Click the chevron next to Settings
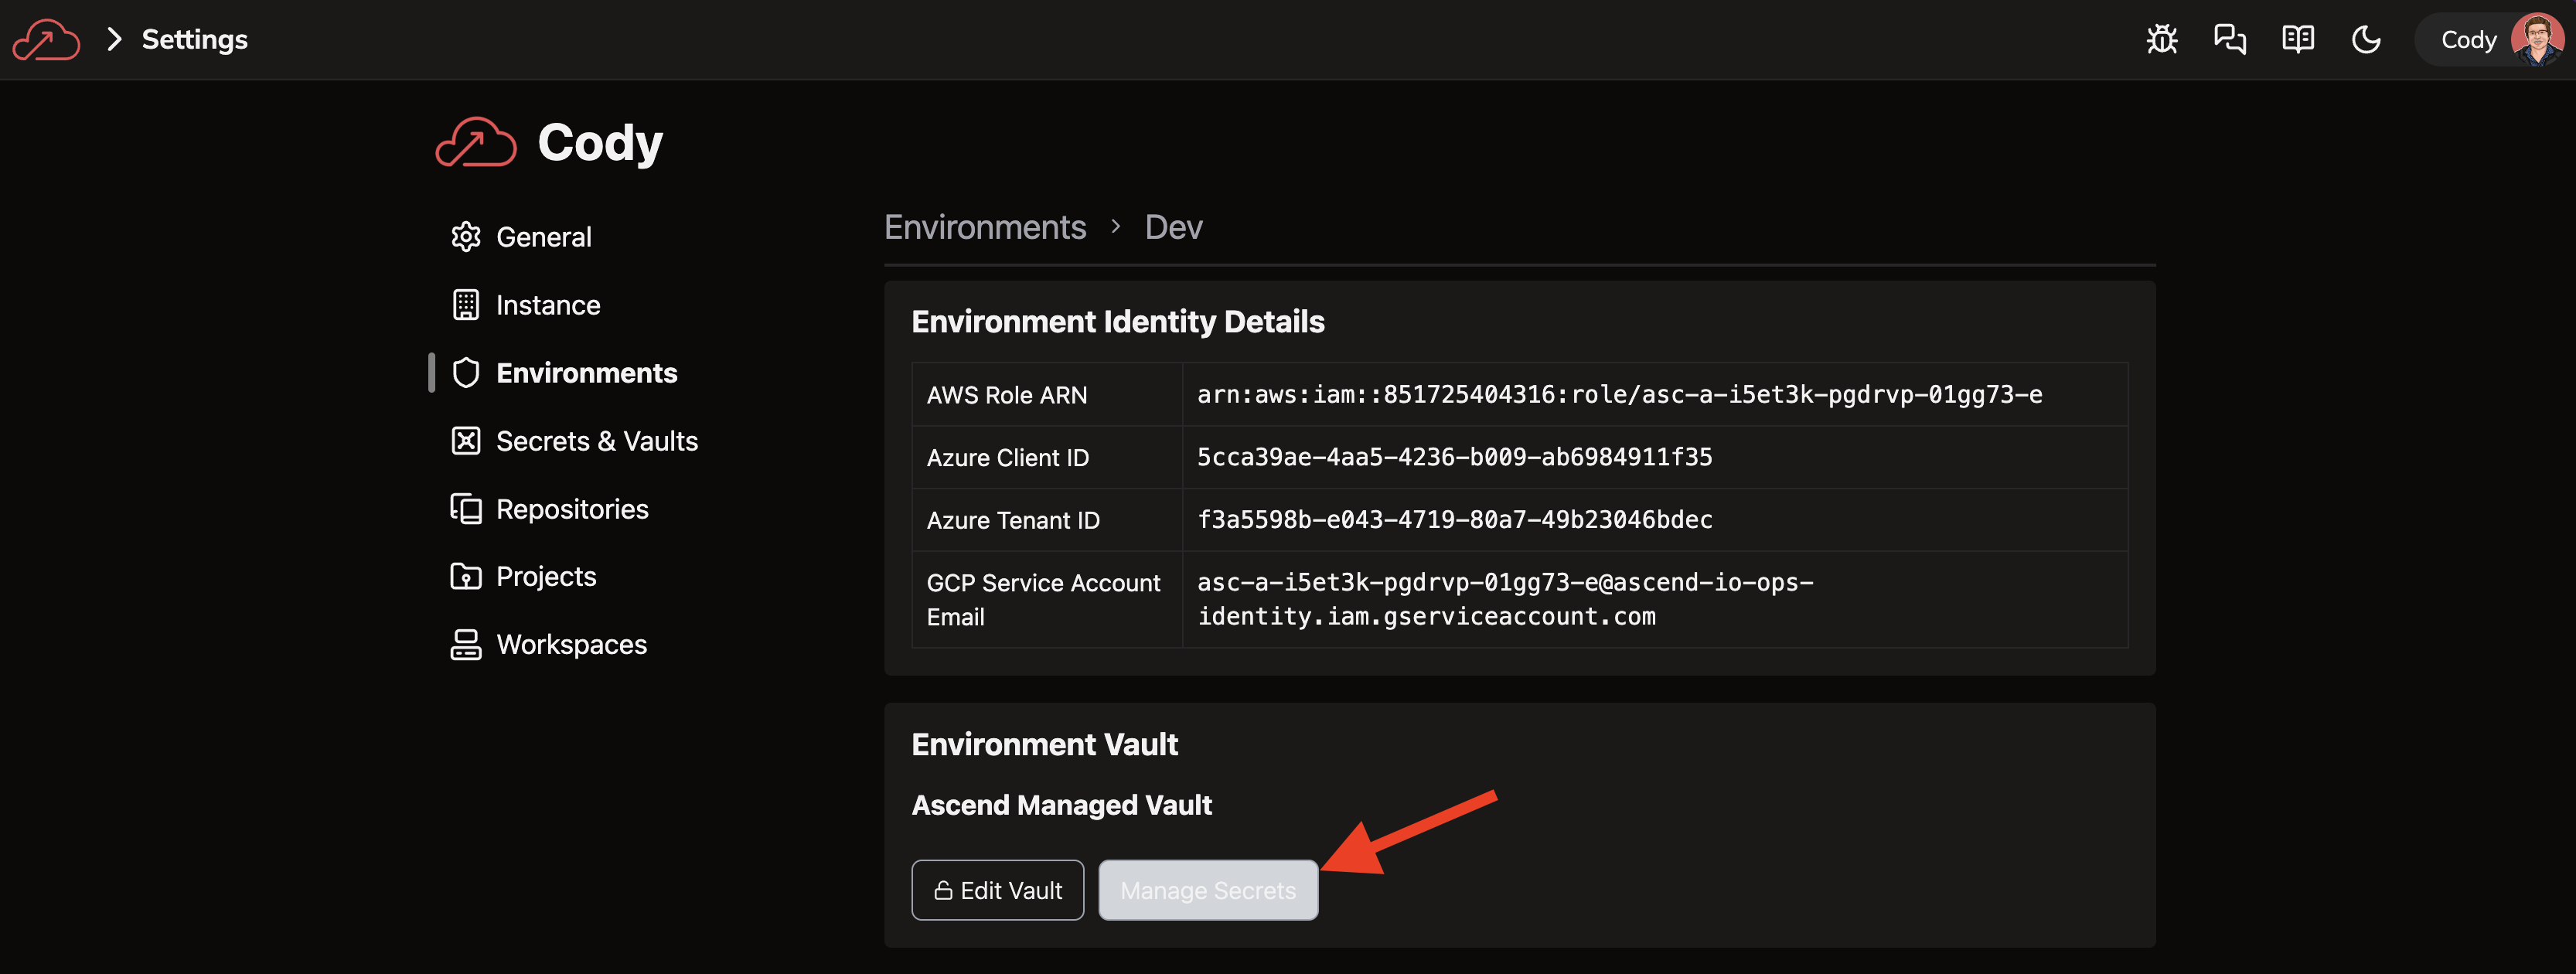This screenshot has width=2576, height=974. tap(114, 40)
